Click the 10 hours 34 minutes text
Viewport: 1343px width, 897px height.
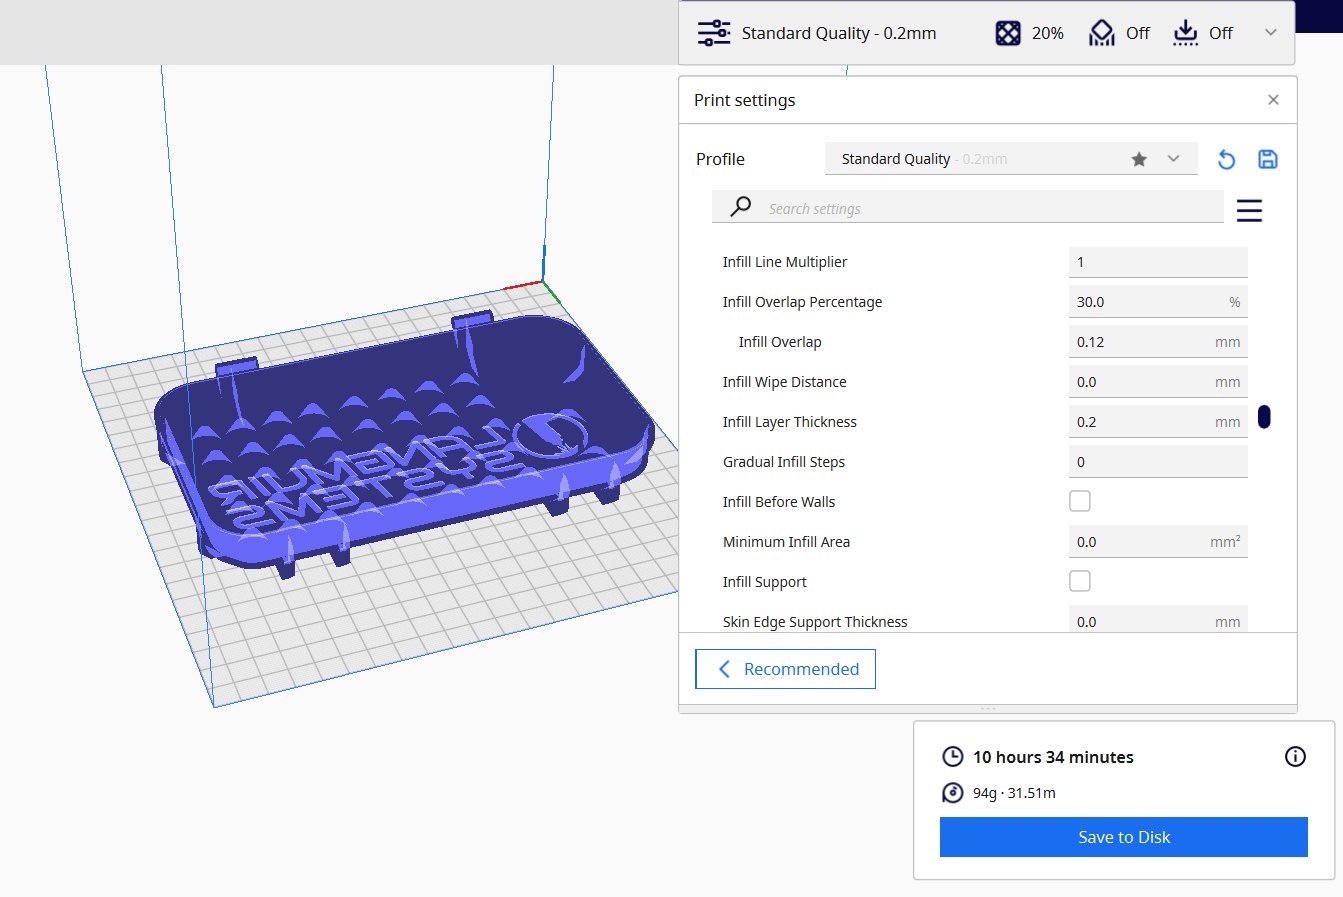tap(1053, 757)
